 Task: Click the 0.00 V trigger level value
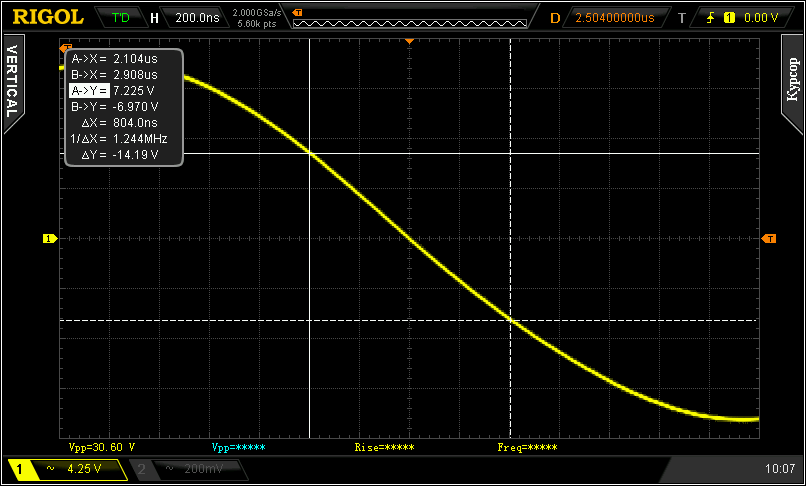pyautogui.click(x=761, y=18)
